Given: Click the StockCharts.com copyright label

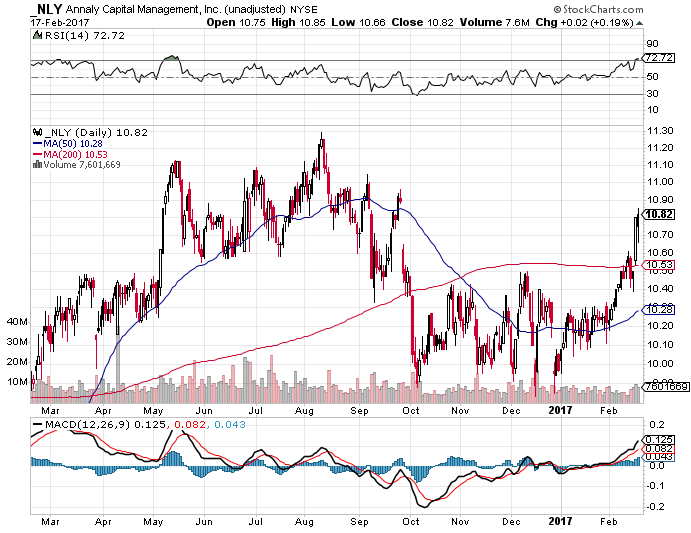Looking at the screenshot, I should 598,9.
